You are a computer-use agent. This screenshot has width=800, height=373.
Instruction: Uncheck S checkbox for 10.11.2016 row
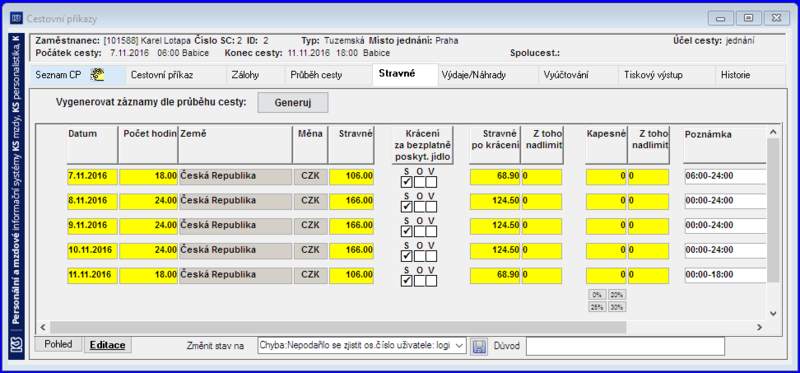(x=407, y=256)
